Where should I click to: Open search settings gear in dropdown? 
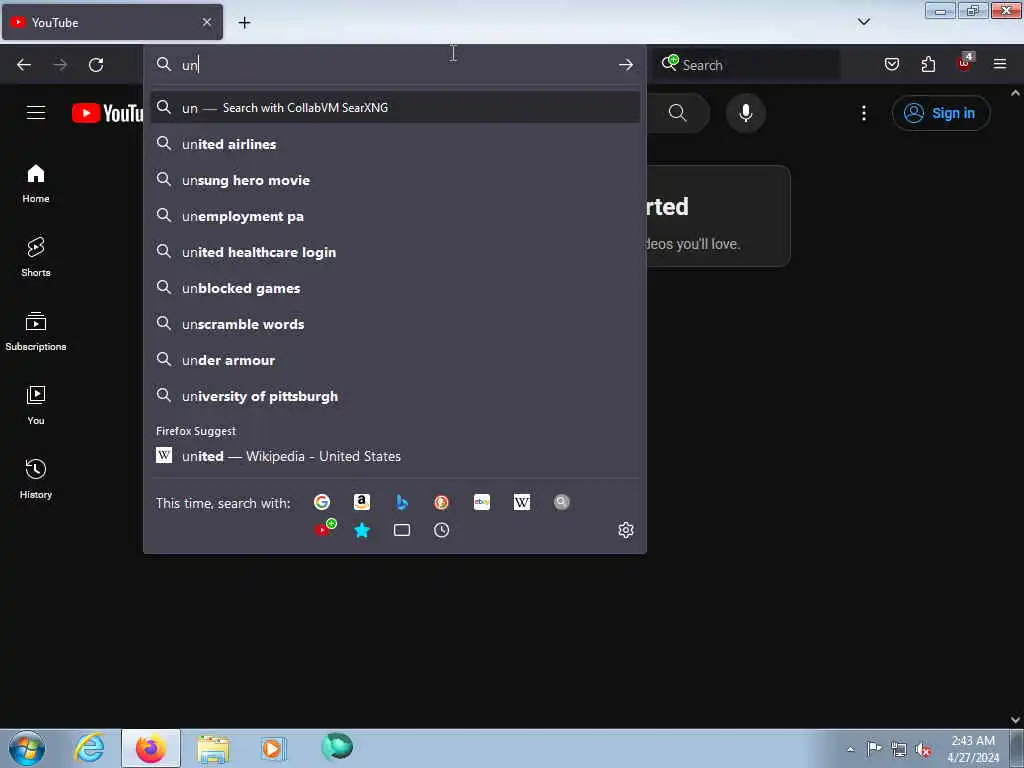626,530
